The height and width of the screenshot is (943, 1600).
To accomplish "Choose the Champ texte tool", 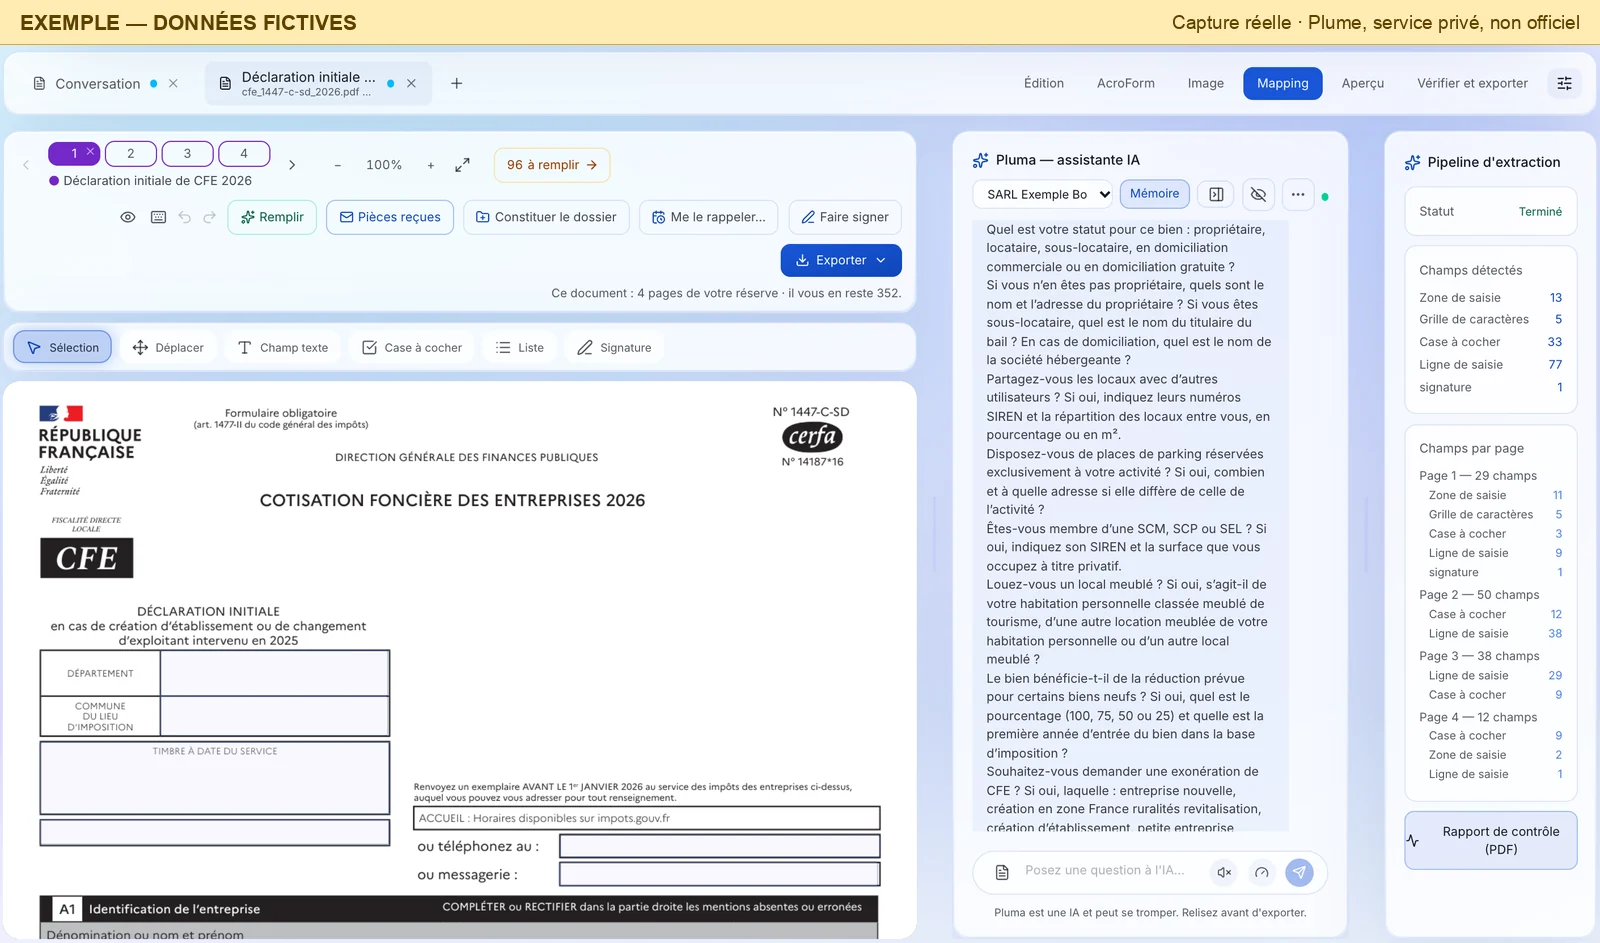I will tap(283, 347).
